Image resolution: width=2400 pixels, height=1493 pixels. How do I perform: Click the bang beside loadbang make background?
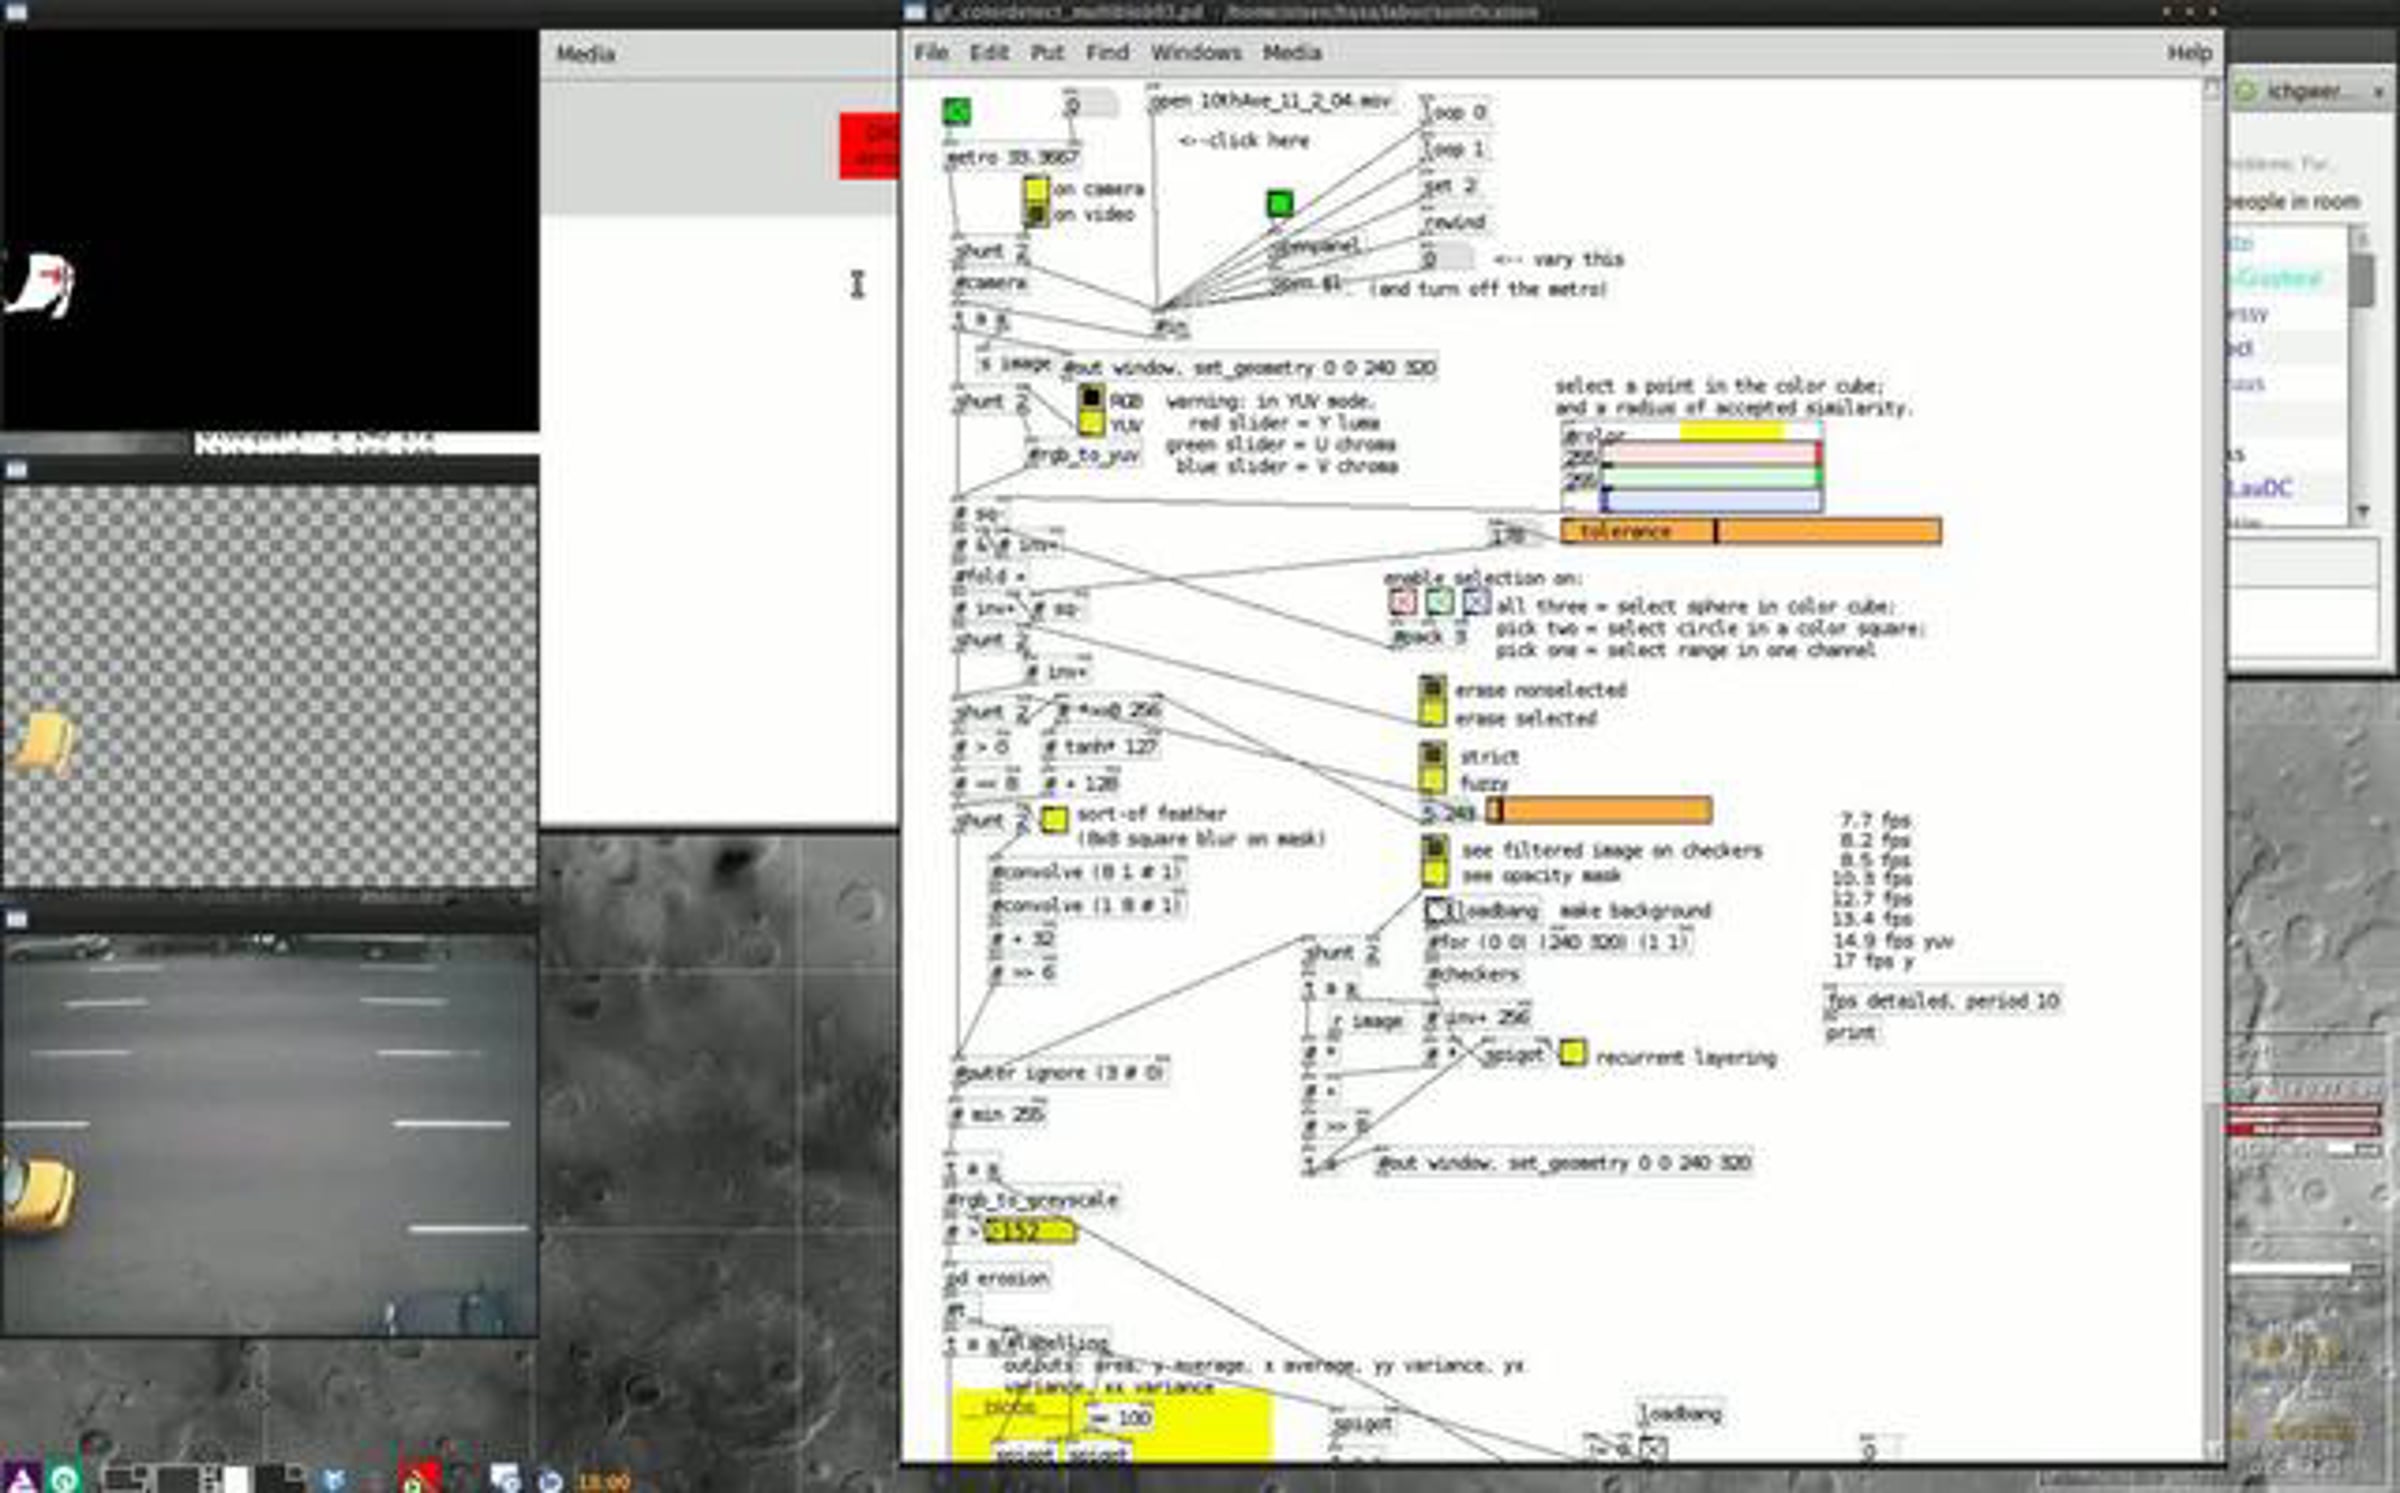pos(1436,910)
